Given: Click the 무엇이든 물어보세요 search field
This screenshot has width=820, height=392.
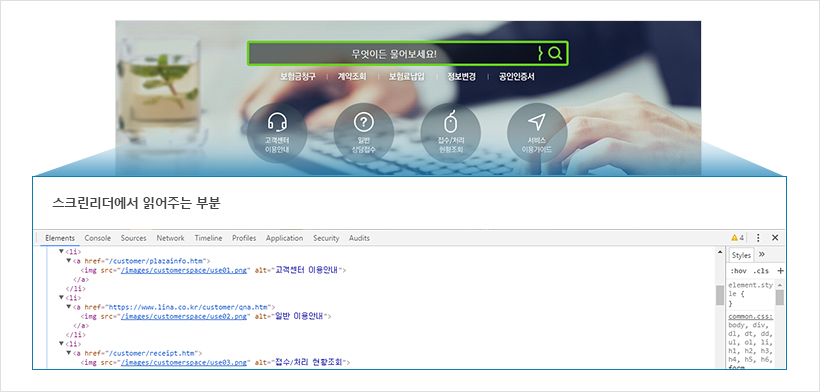Looking at the screenshot, I should tap(393, 53).
